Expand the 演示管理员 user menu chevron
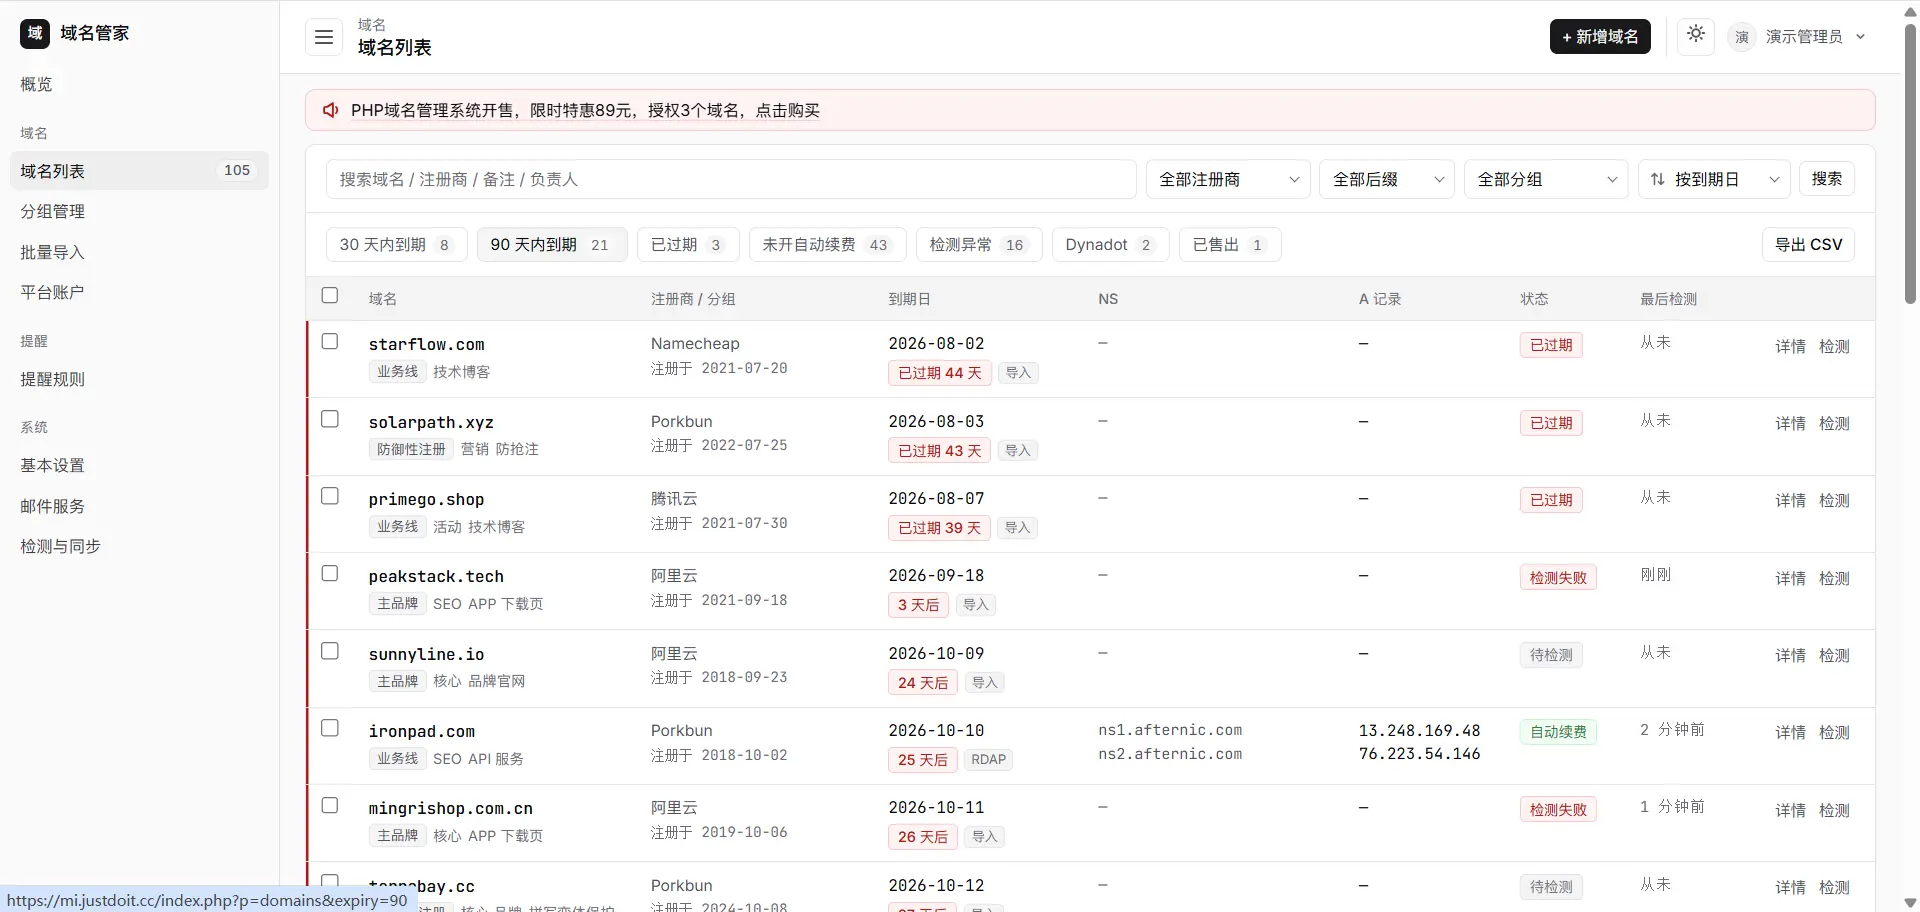 point(1861,37)
